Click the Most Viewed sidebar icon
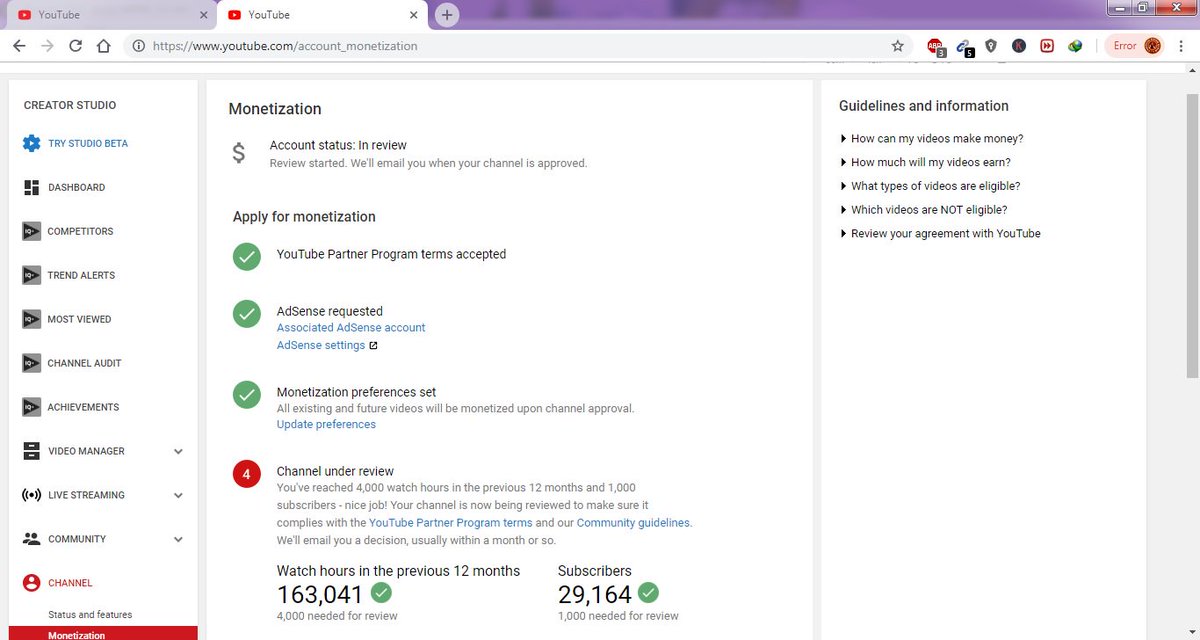1200x640 pixels. pyautogui.click(x=31, y=319)
